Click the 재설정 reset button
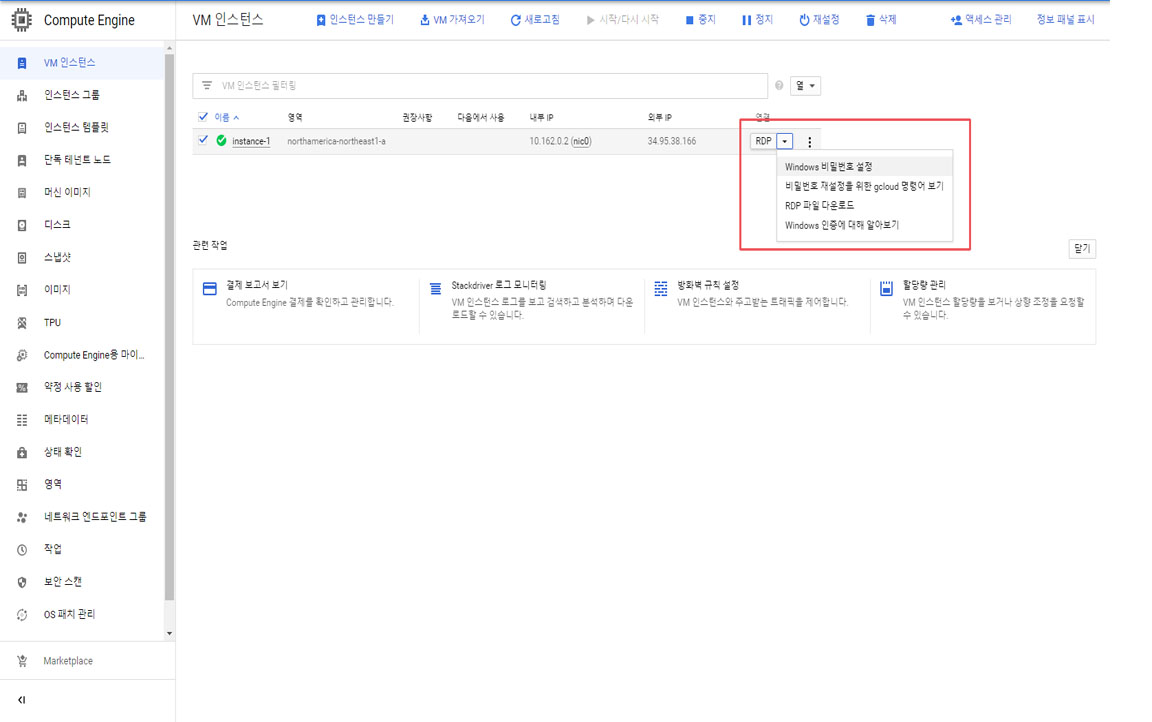Screen dimensions: 1152x722 (819, 20)
